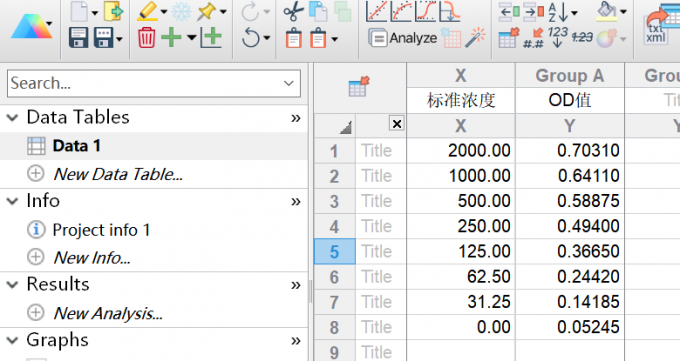Click the green plus new sheet icon

pyautogui.click(x=171, y=38)
